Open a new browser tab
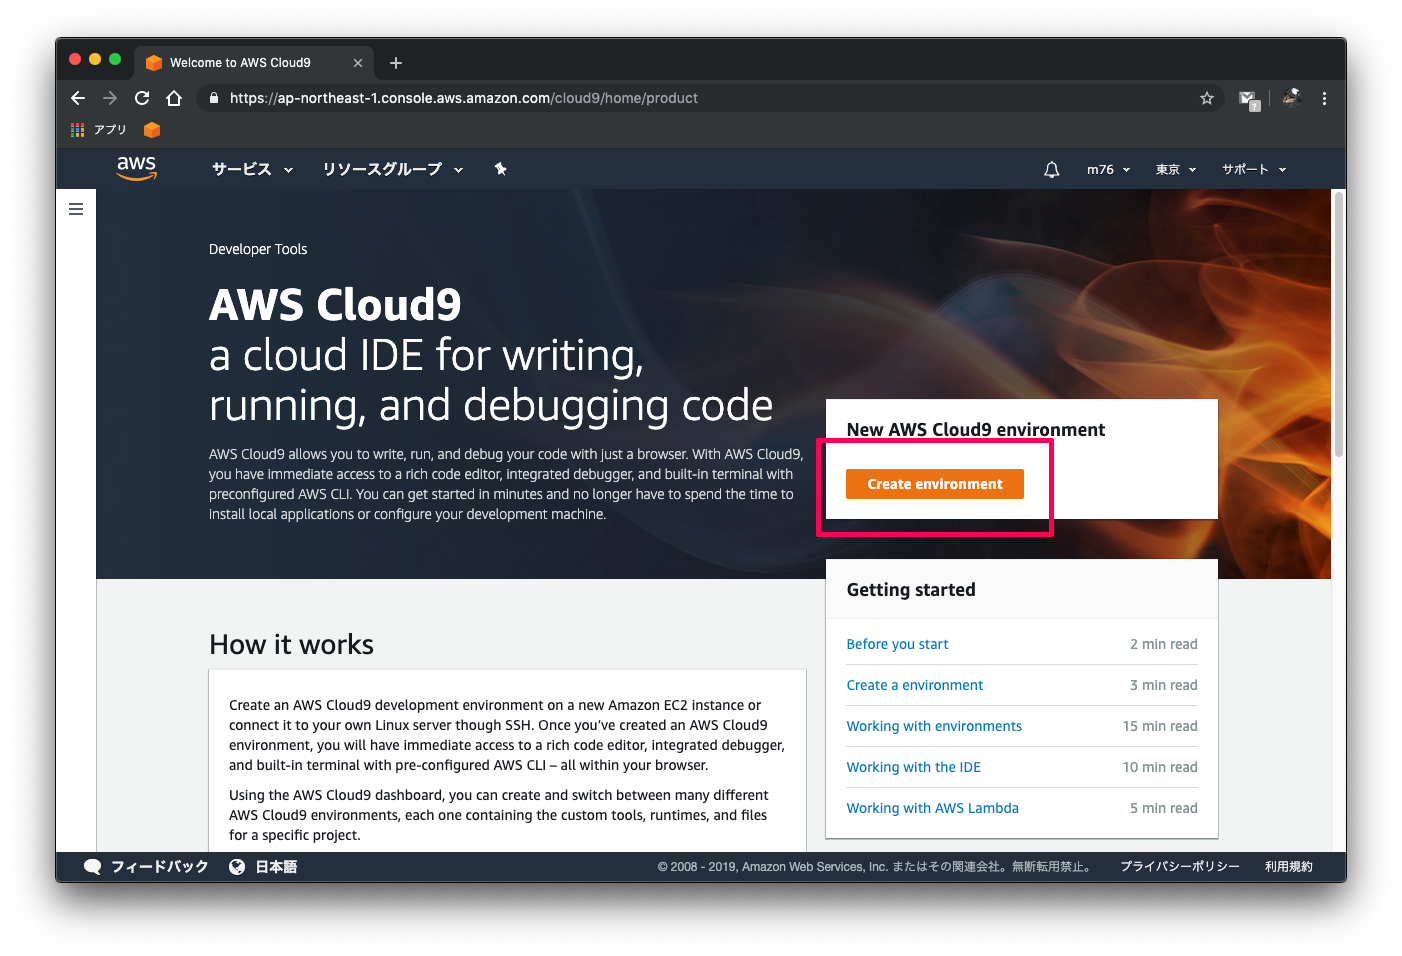Screen dimensions: 1402x956 click(396, 63)
